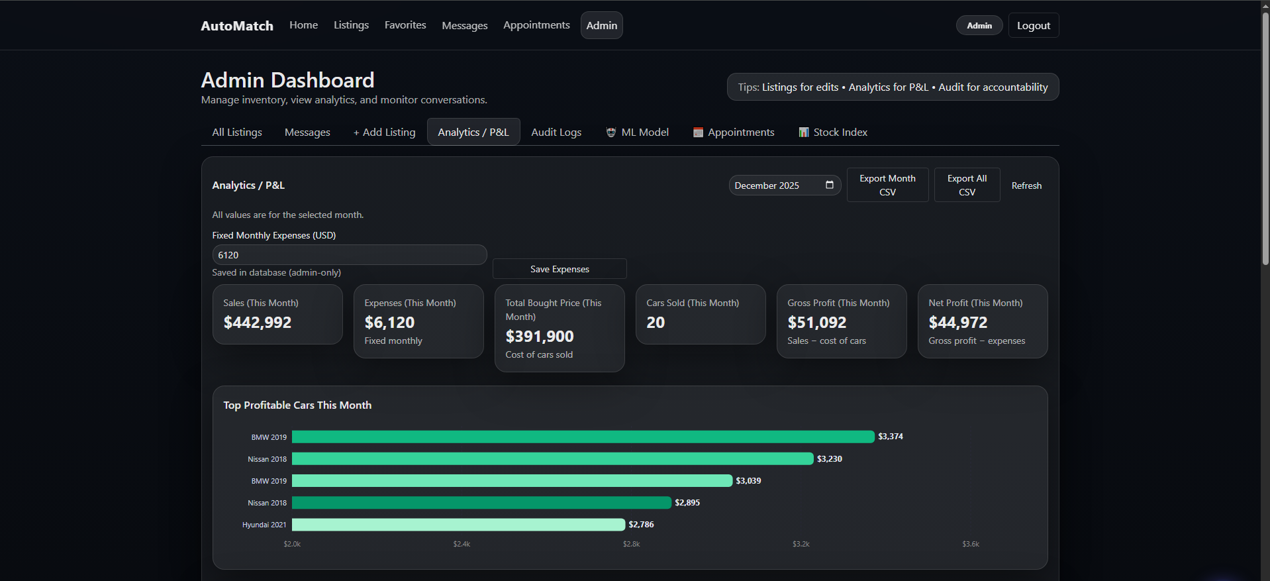Viewport: 1270px width, 581px height.
Task: Open the December 2025 month selector
Action: click(x=785, y=185)
